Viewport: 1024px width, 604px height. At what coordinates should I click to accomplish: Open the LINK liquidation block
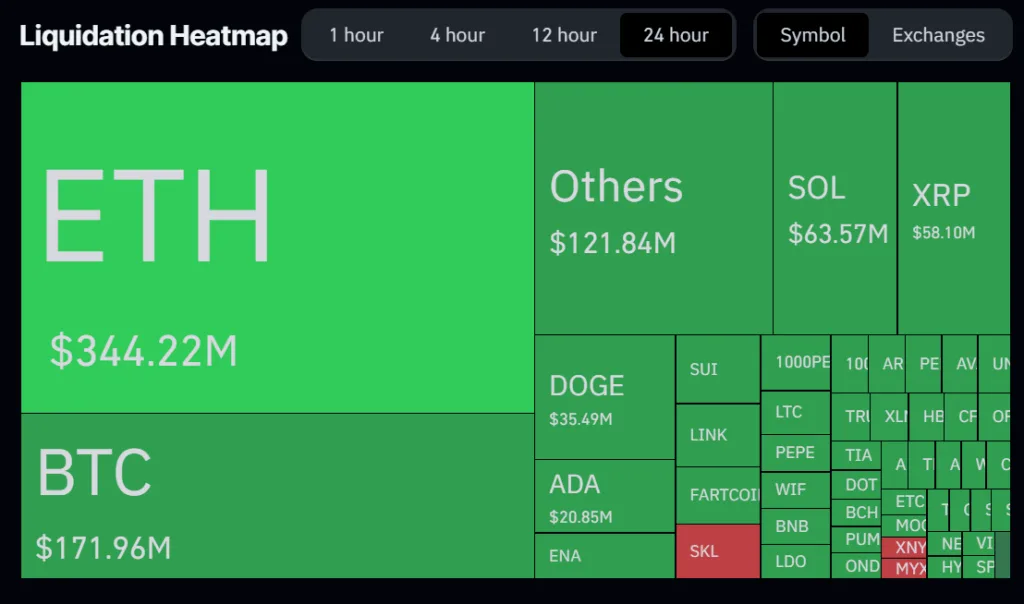tap(717, 434)
